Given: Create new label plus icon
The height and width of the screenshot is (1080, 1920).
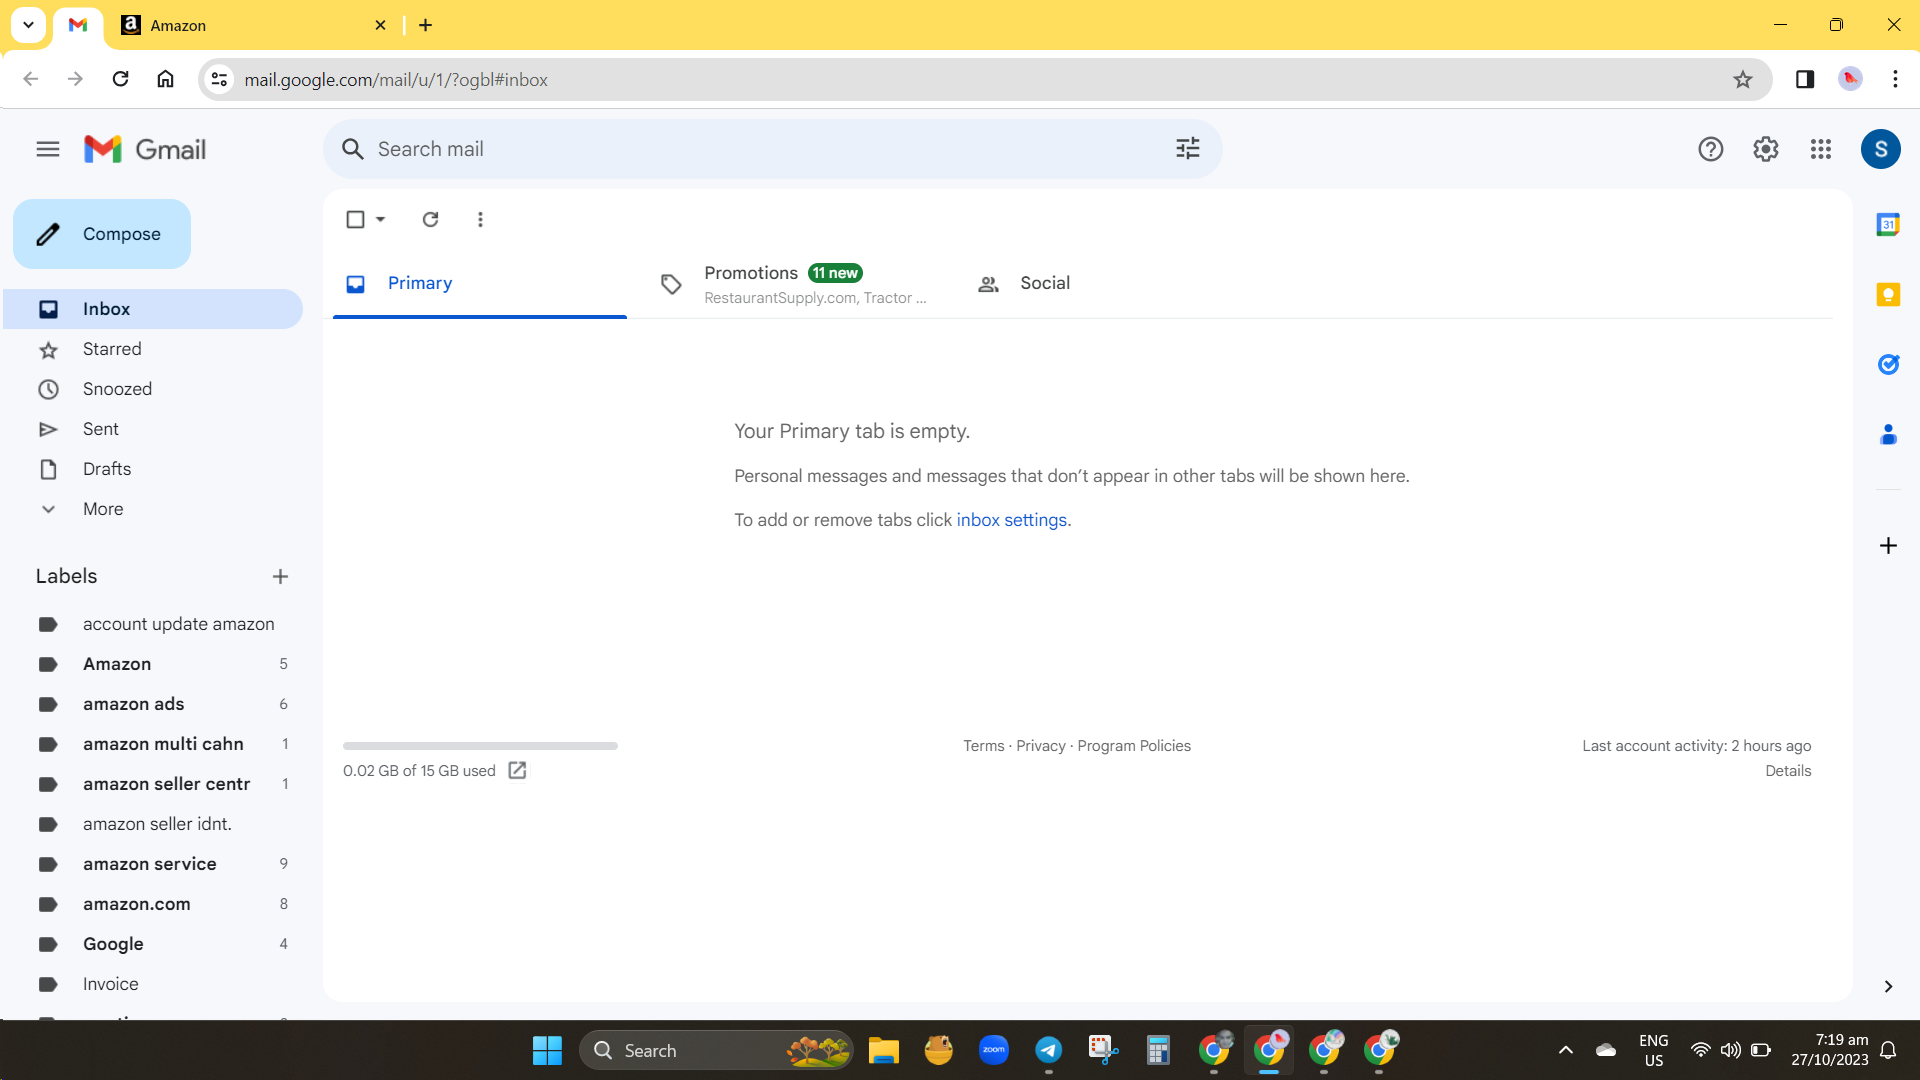Looking at the screenshot, I should [280, 576].
